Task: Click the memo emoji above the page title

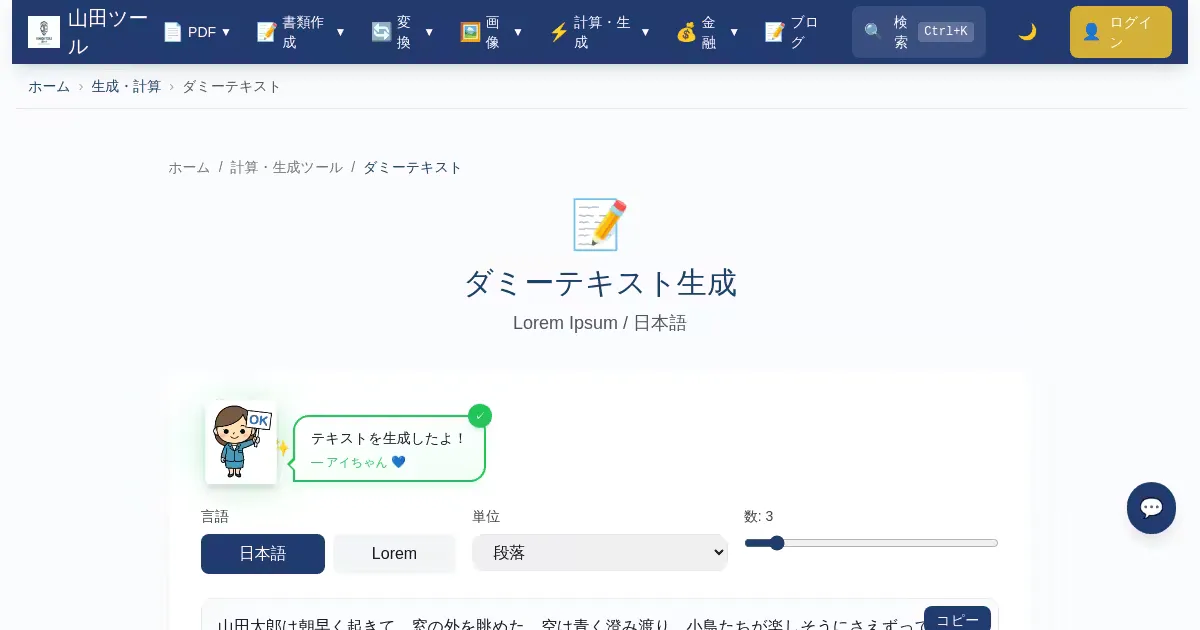Action: pyautogui.click(x=599, y=224)
